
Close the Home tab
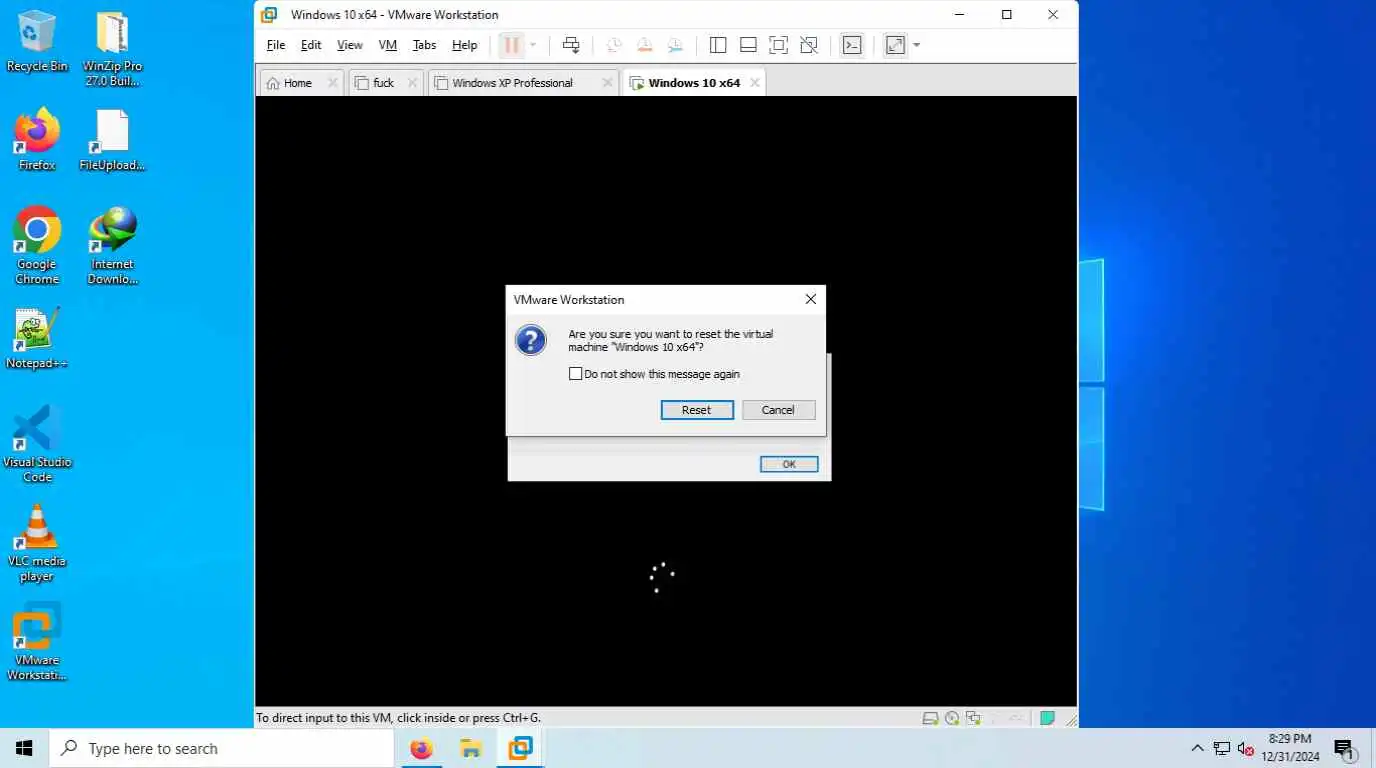point(333,83)
